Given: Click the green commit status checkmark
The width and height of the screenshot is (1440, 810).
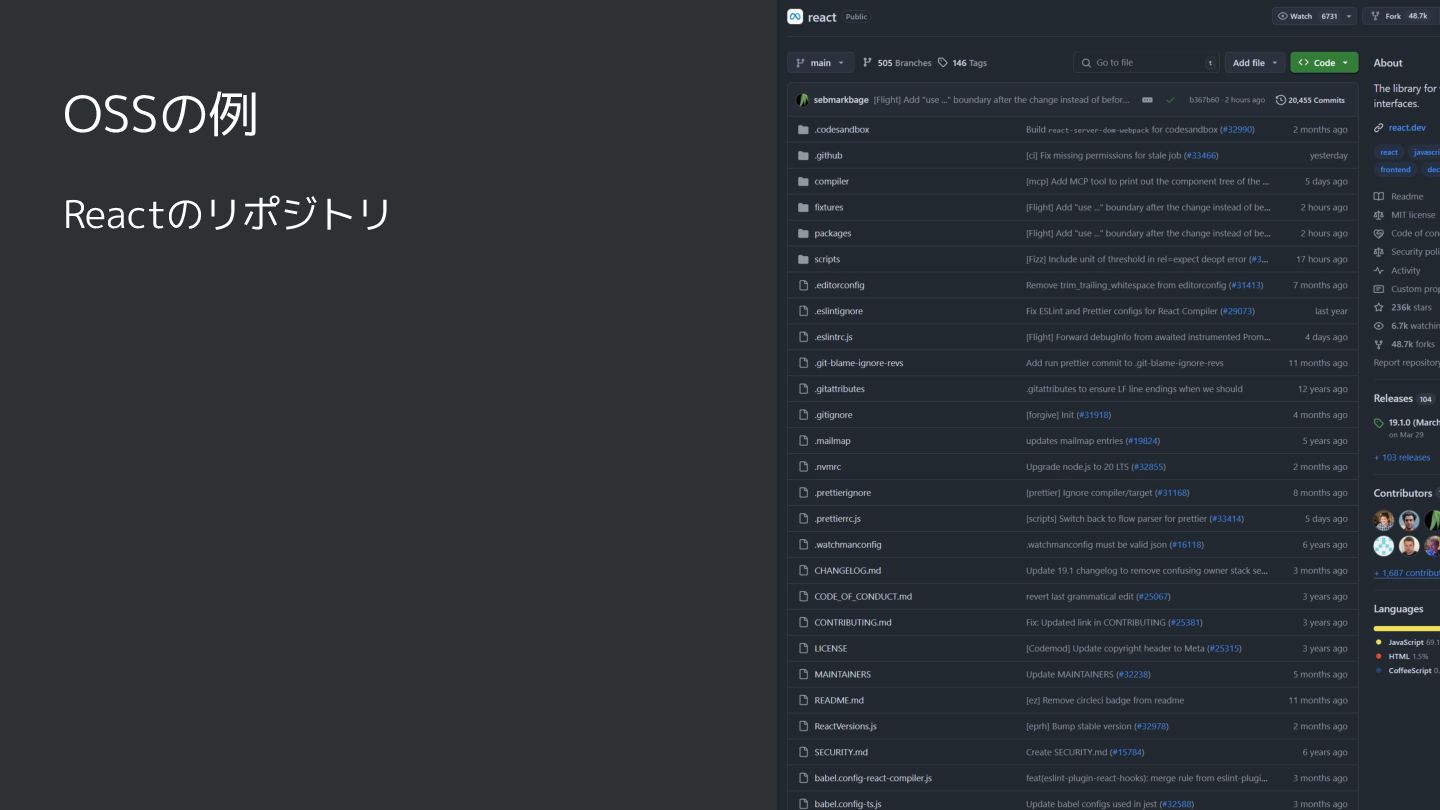Looking at the screenshot, I should point(1170,100).
